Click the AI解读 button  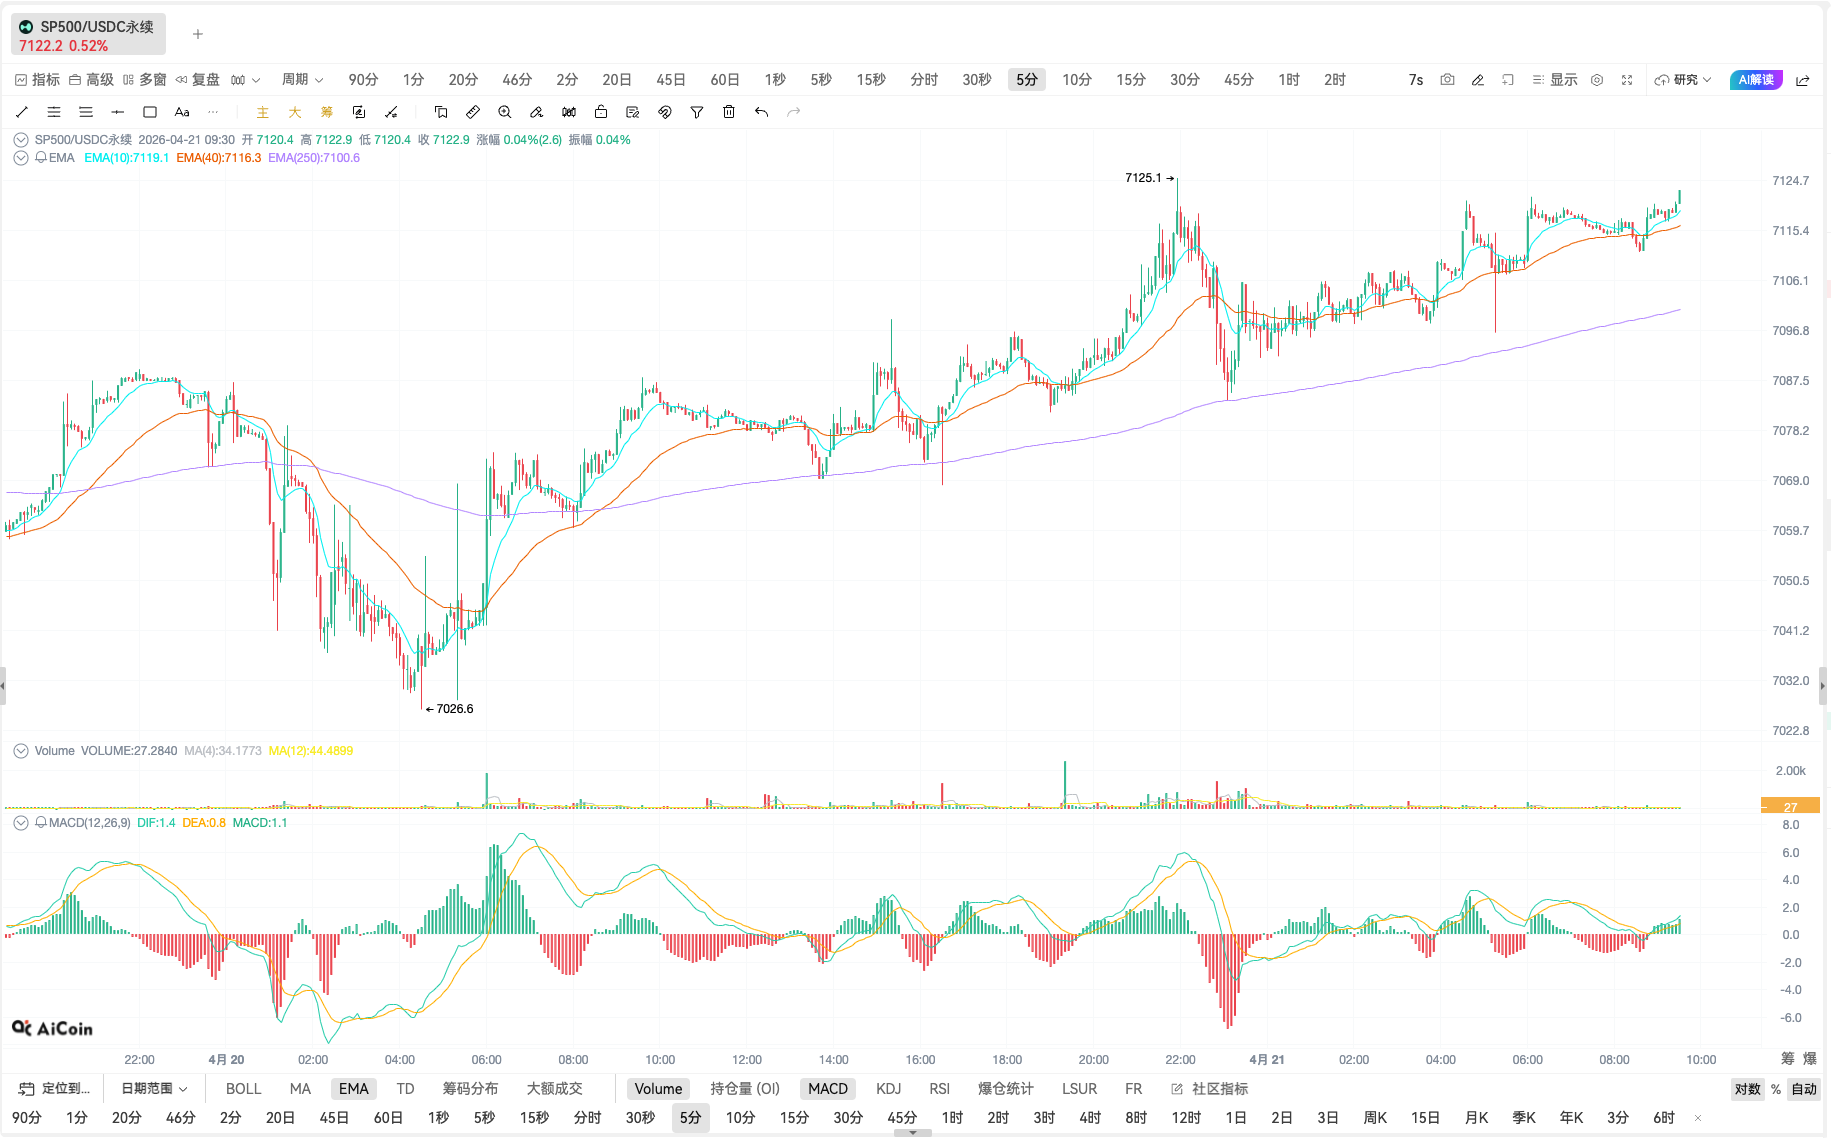point(1755,80)
